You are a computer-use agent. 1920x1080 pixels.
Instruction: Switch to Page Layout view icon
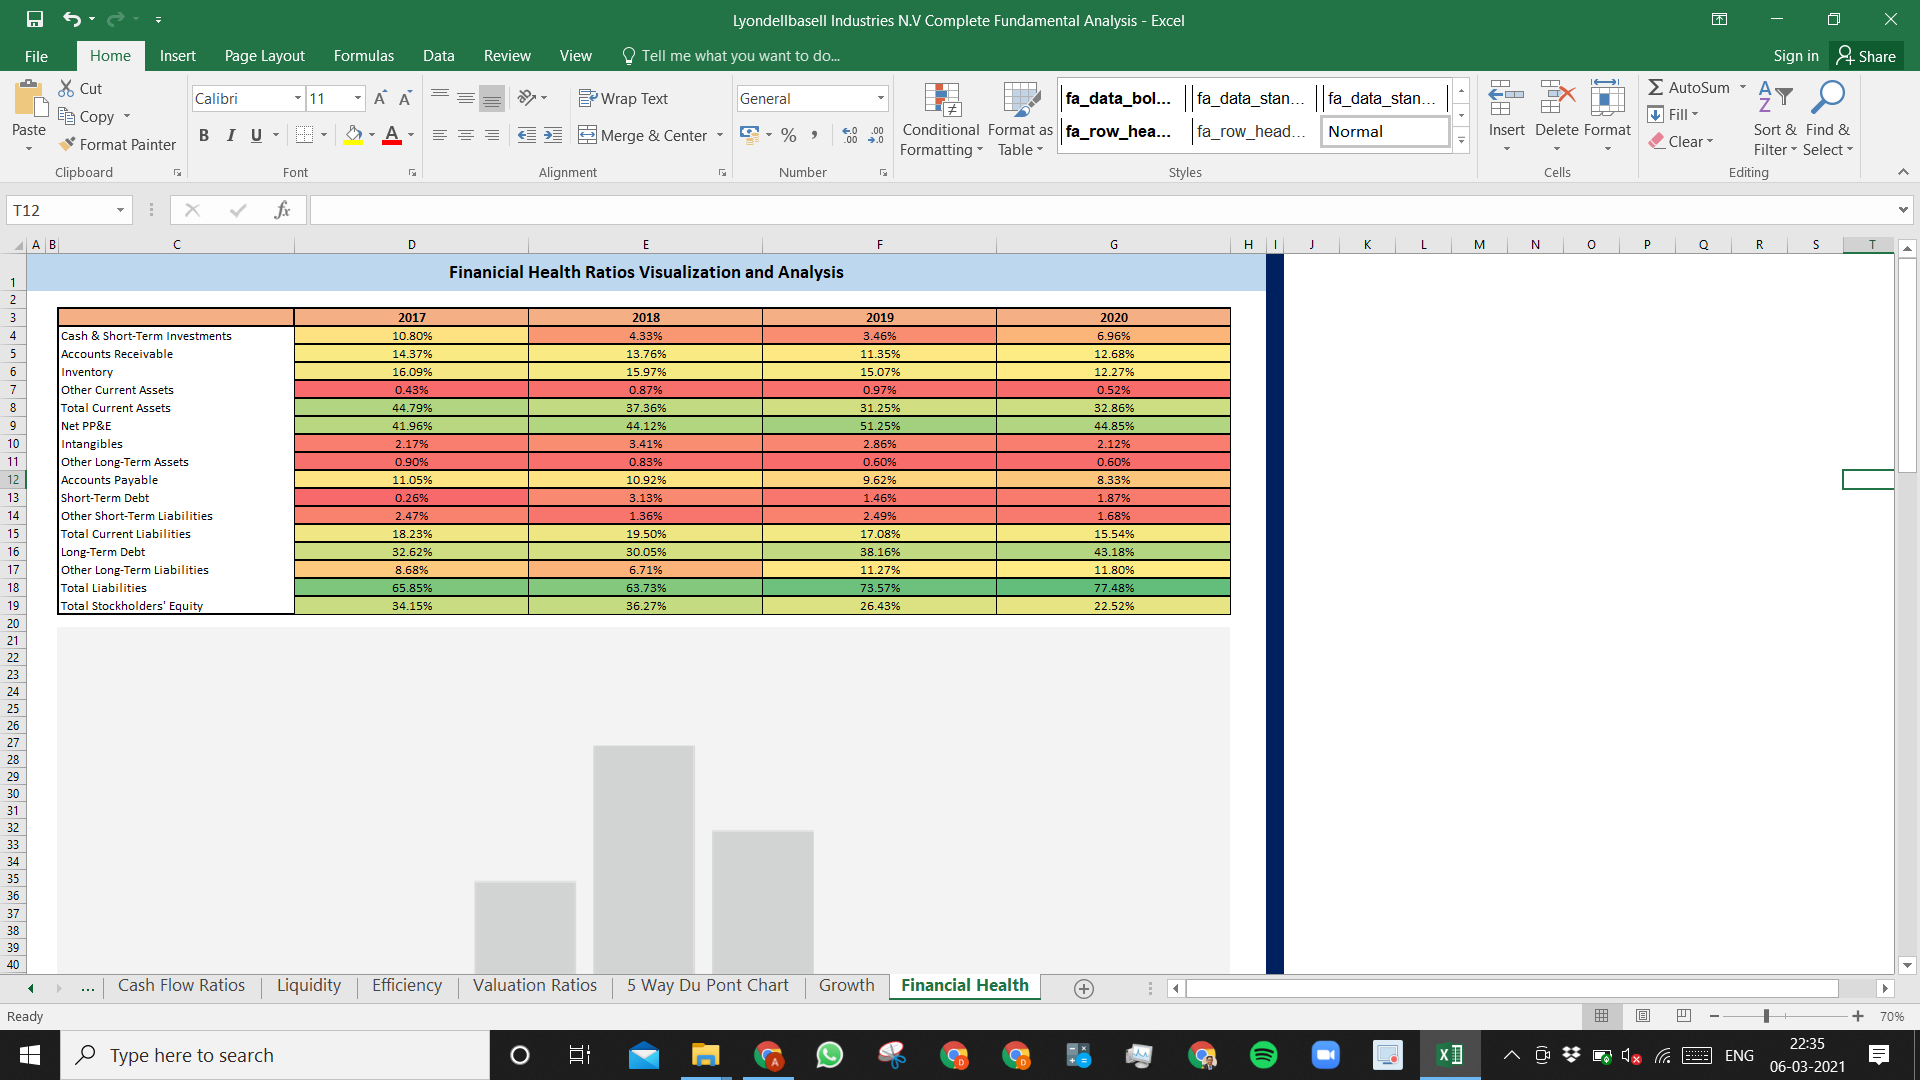(x=1643, y=1016)
